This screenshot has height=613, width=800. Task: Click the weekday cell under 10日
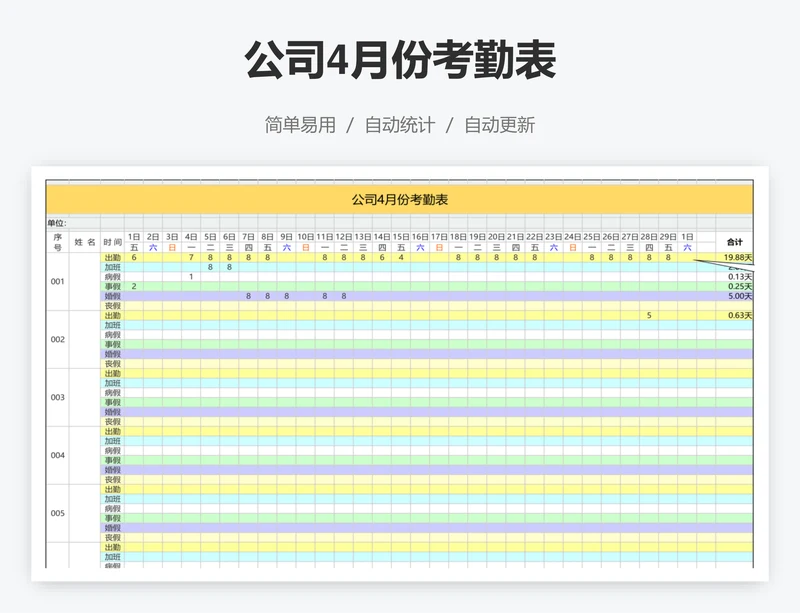point(306,248)
